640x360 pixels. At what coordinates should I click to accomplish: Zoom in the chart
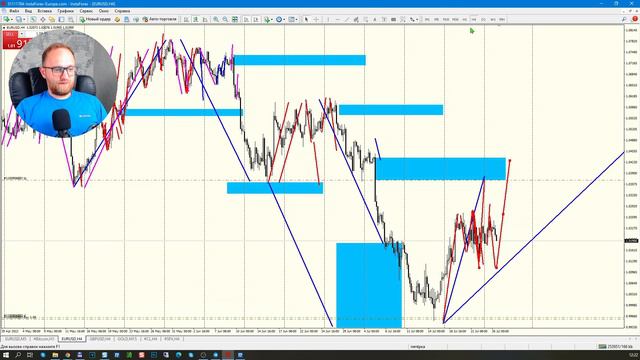[x=216, y=19]
